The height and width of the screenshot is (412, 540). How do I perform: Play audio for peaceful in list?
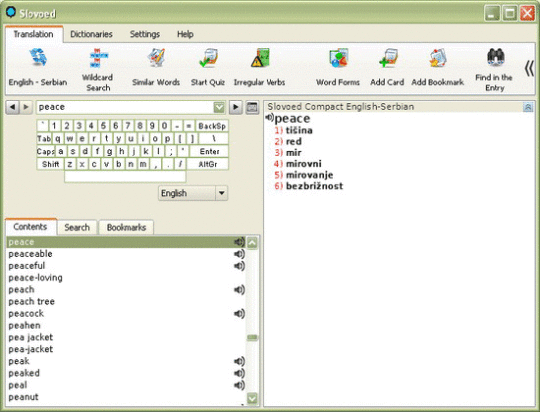tap(239, 266)
